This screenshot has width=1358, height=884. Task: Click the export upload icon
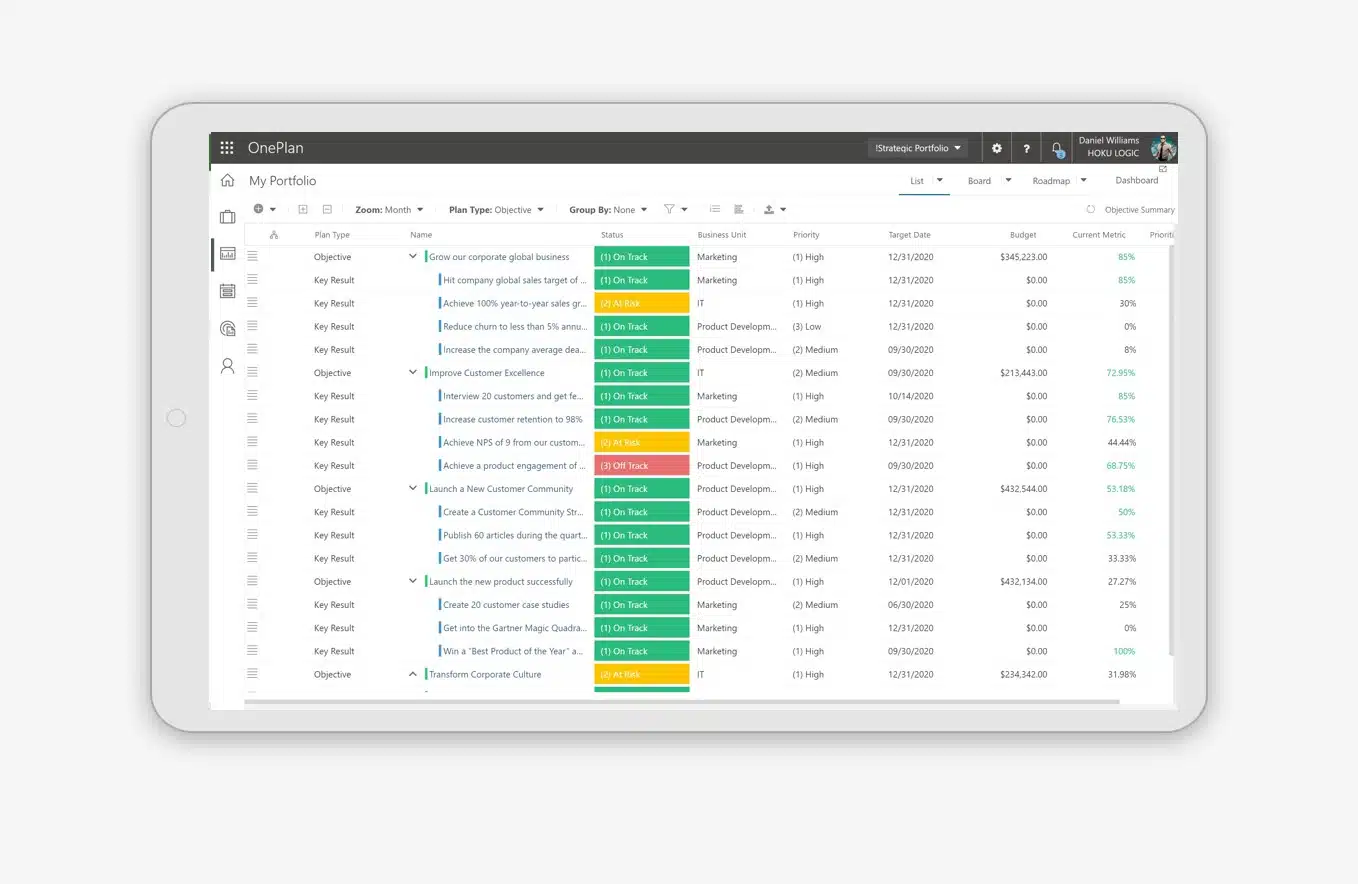point(769,210)
